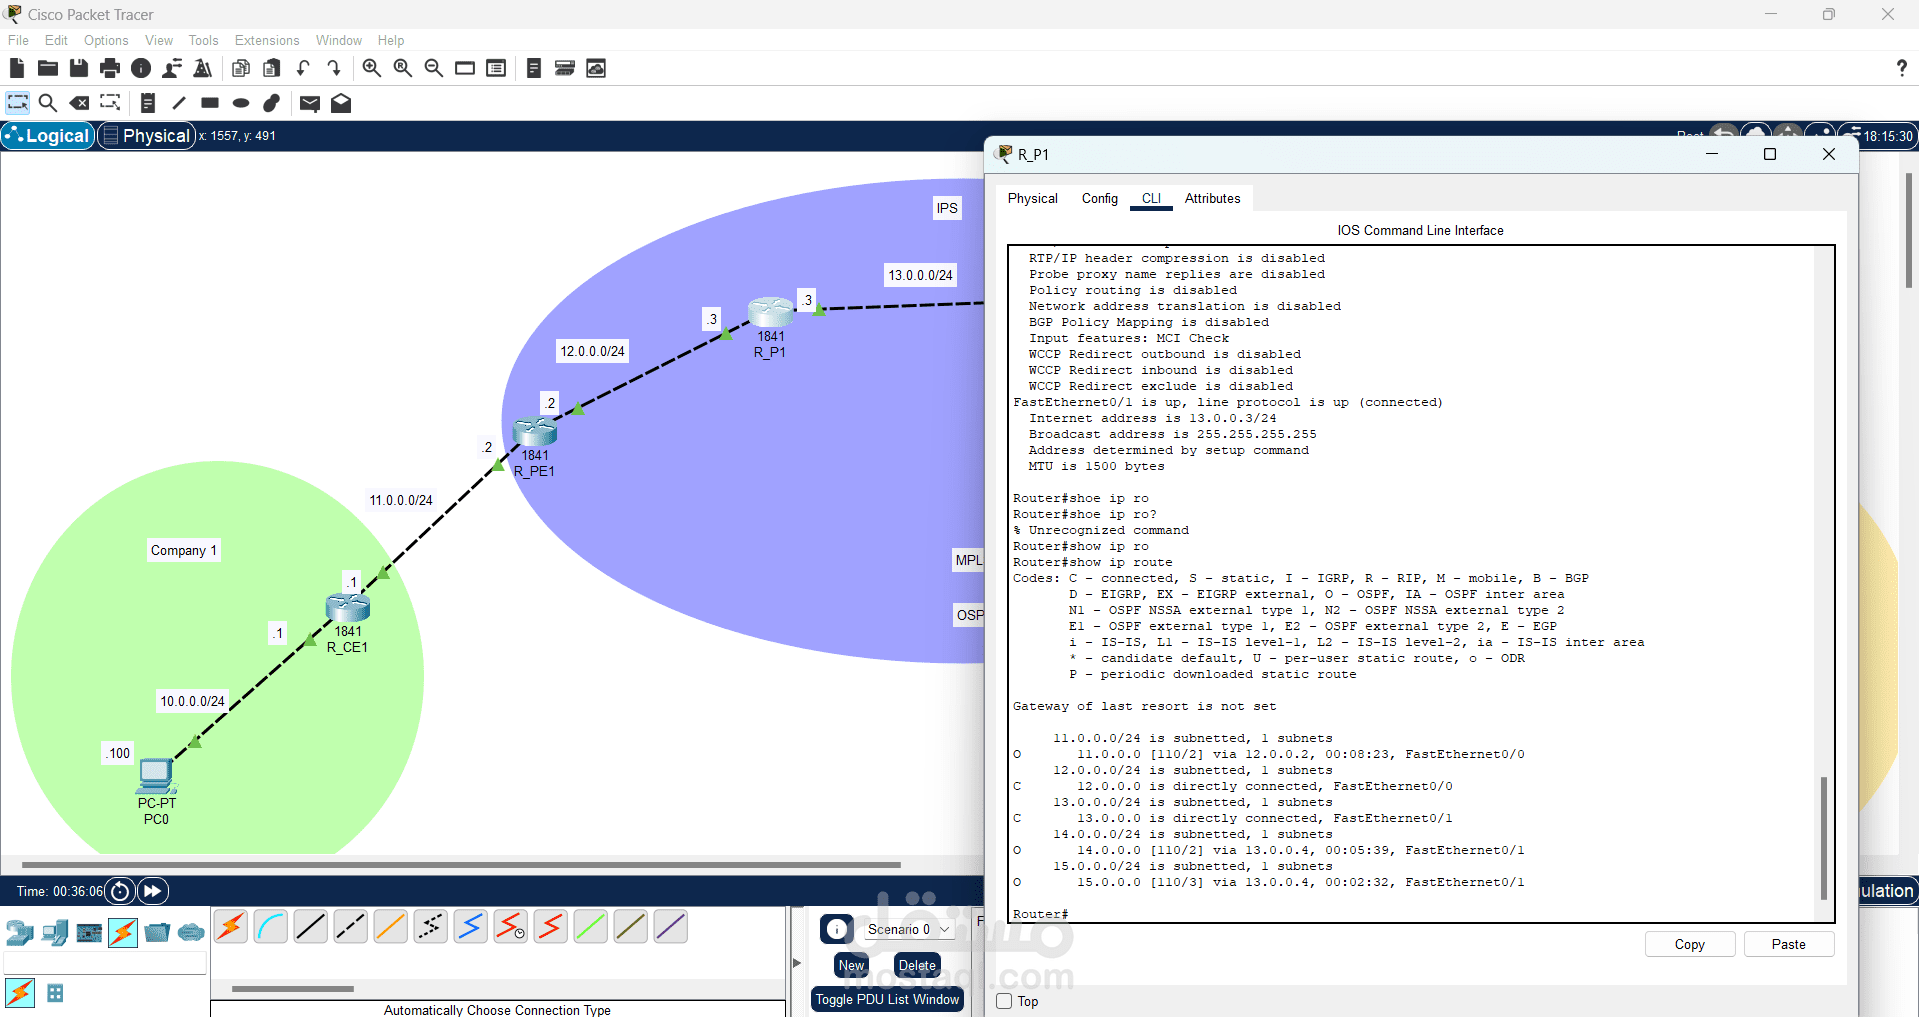The height and width of the screenshot is (1017, 1919).
Task: Zoom out with the magnifier minus icon
Action: [434, 68]
